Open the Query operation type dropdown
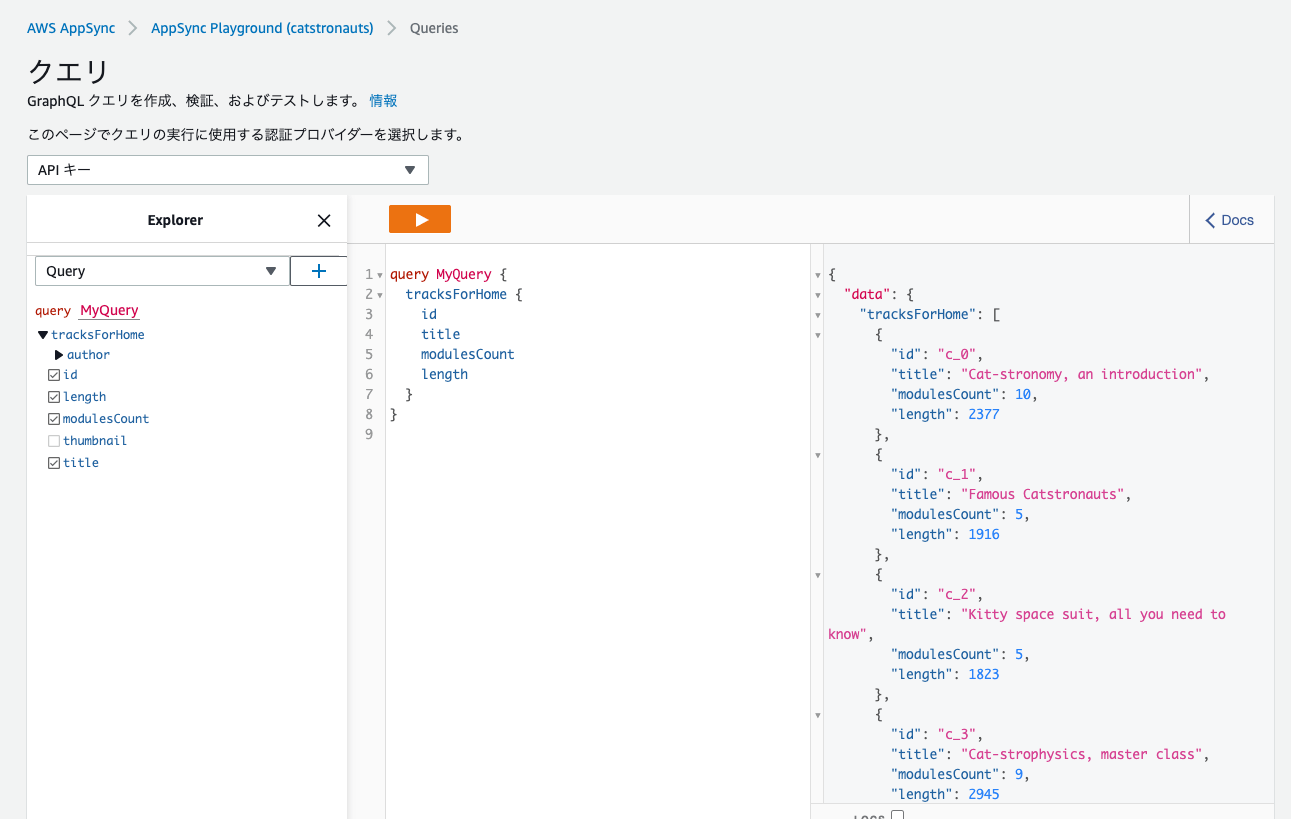The width and height of the screenshot is (1291, 819). (x=162, y=271)
